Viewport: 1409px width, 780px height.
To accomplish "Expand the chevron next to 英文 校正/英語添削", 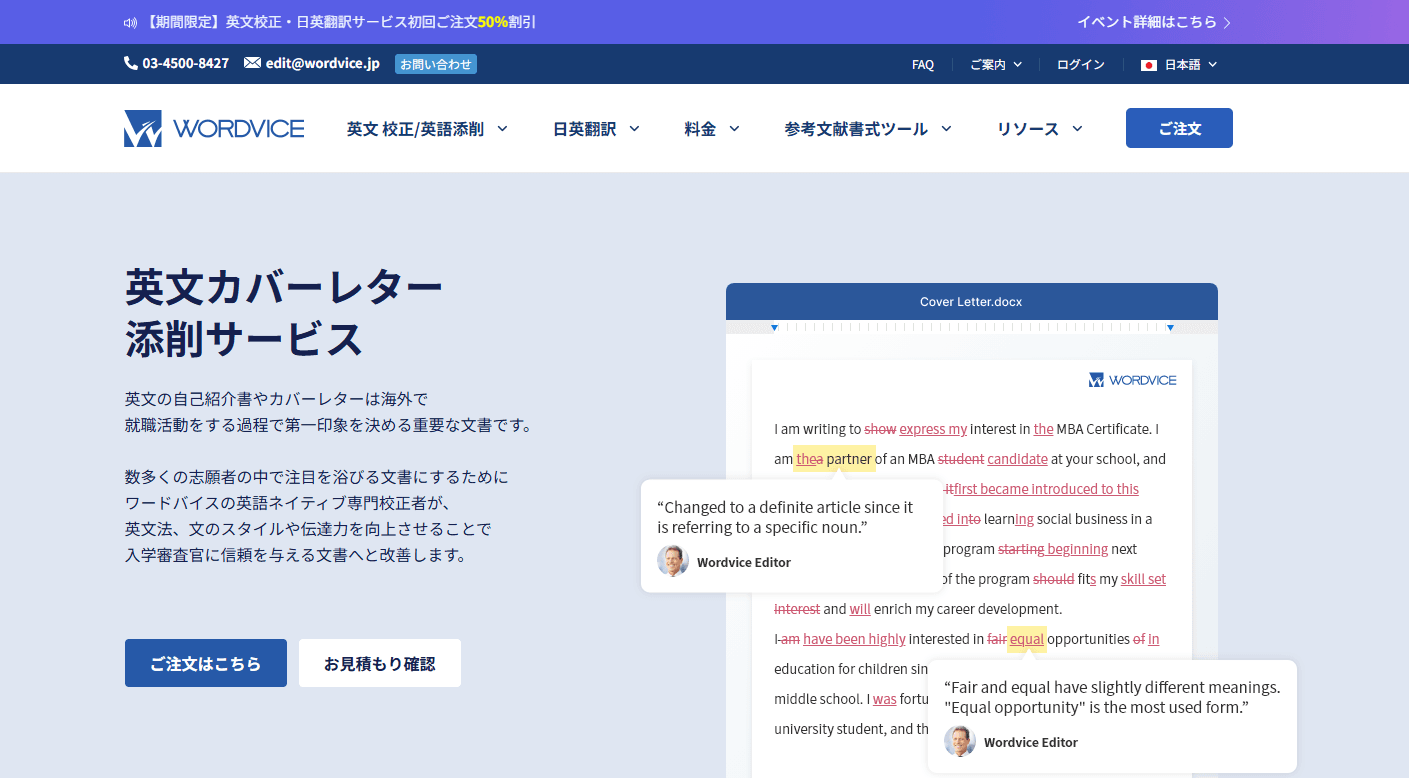I will point(502,128).
